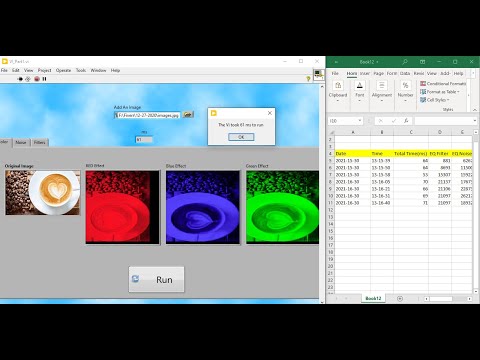480x360 pixels.
Task: Open the LabVIEW Operate menu
Action: click(63, 70)
